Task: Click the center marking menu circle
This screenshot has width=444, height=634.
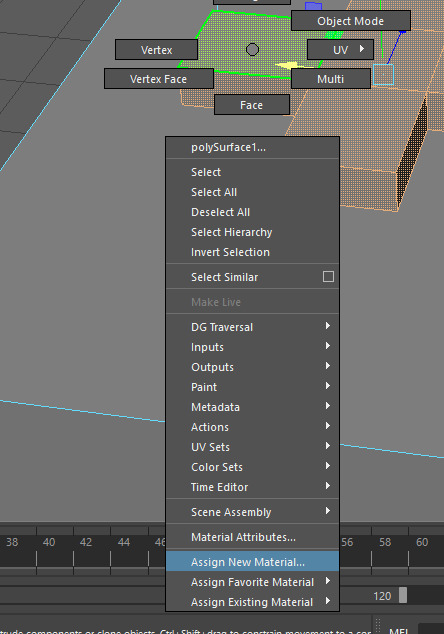Action: pyautogui.click(x=252, y=49)
